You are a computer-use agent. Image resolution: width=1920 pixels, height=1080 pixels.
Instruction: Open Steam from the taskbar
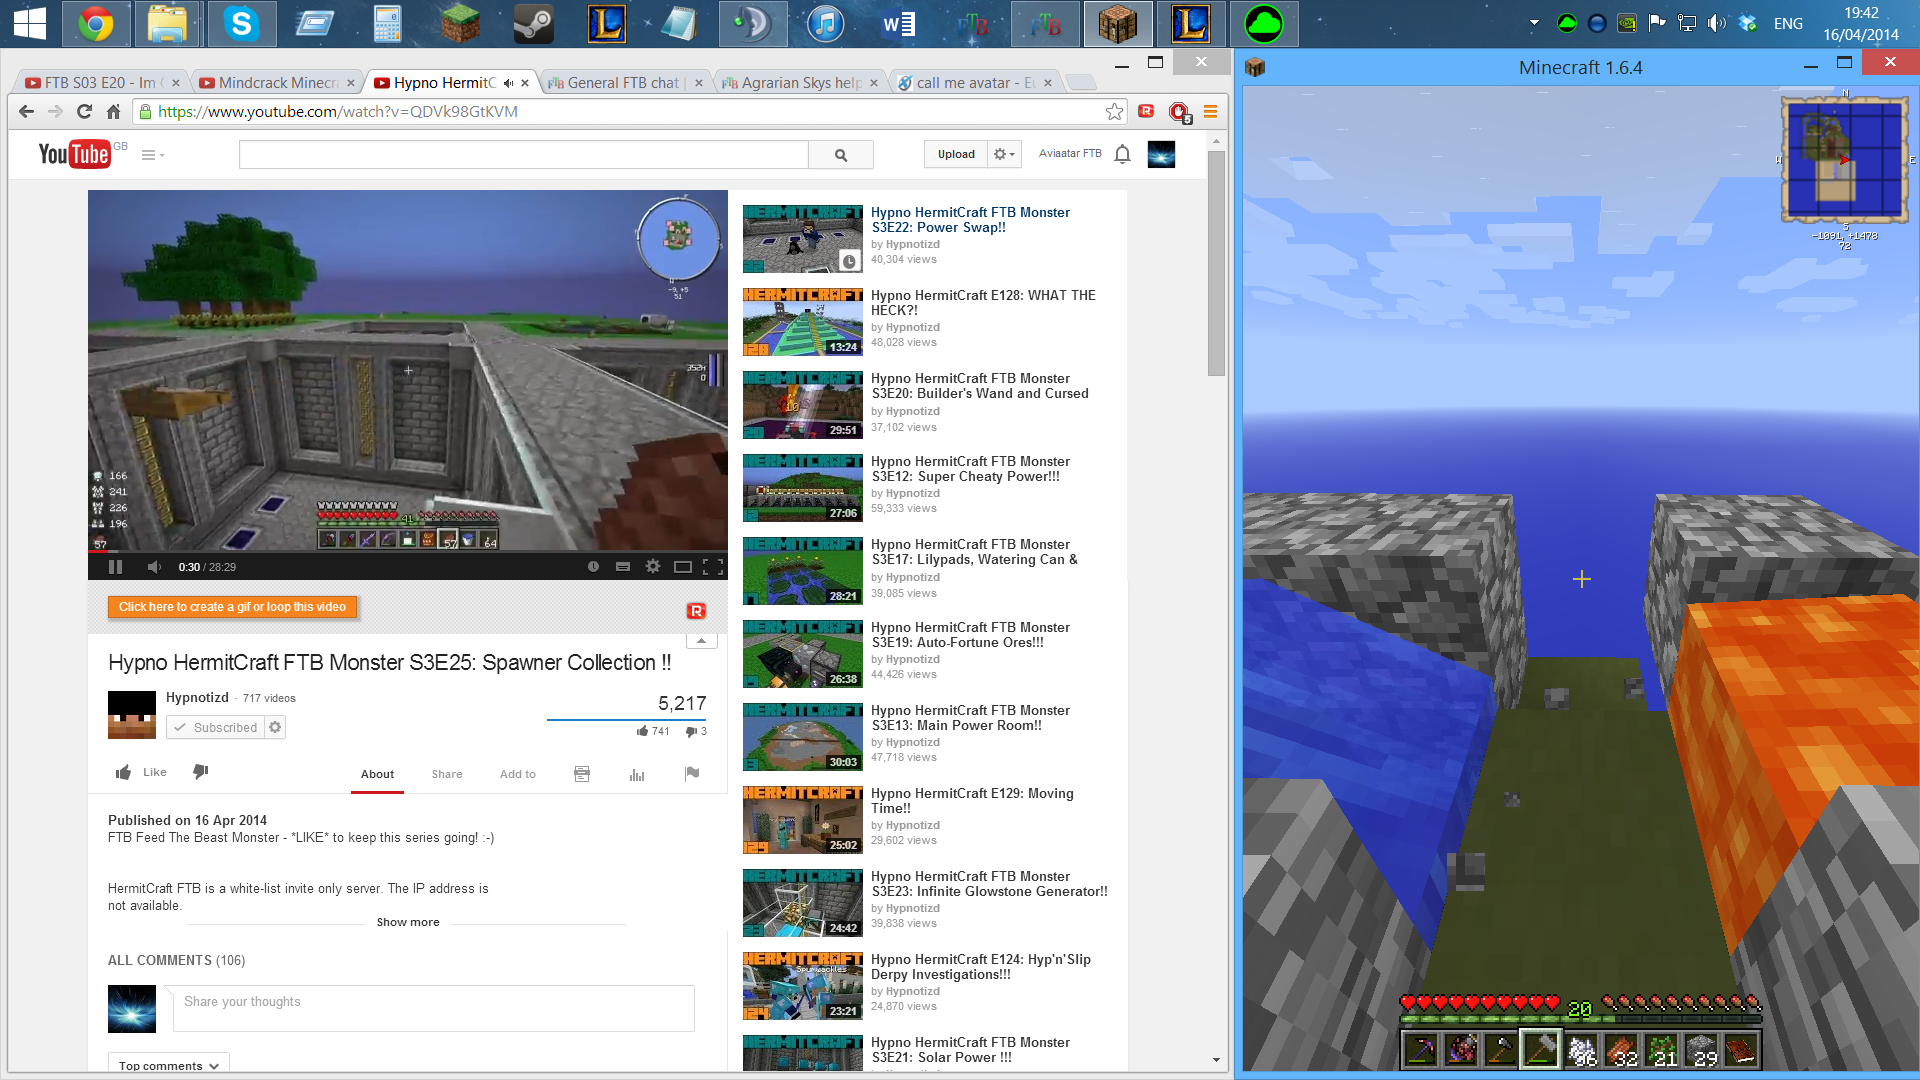tap(533, 24)
